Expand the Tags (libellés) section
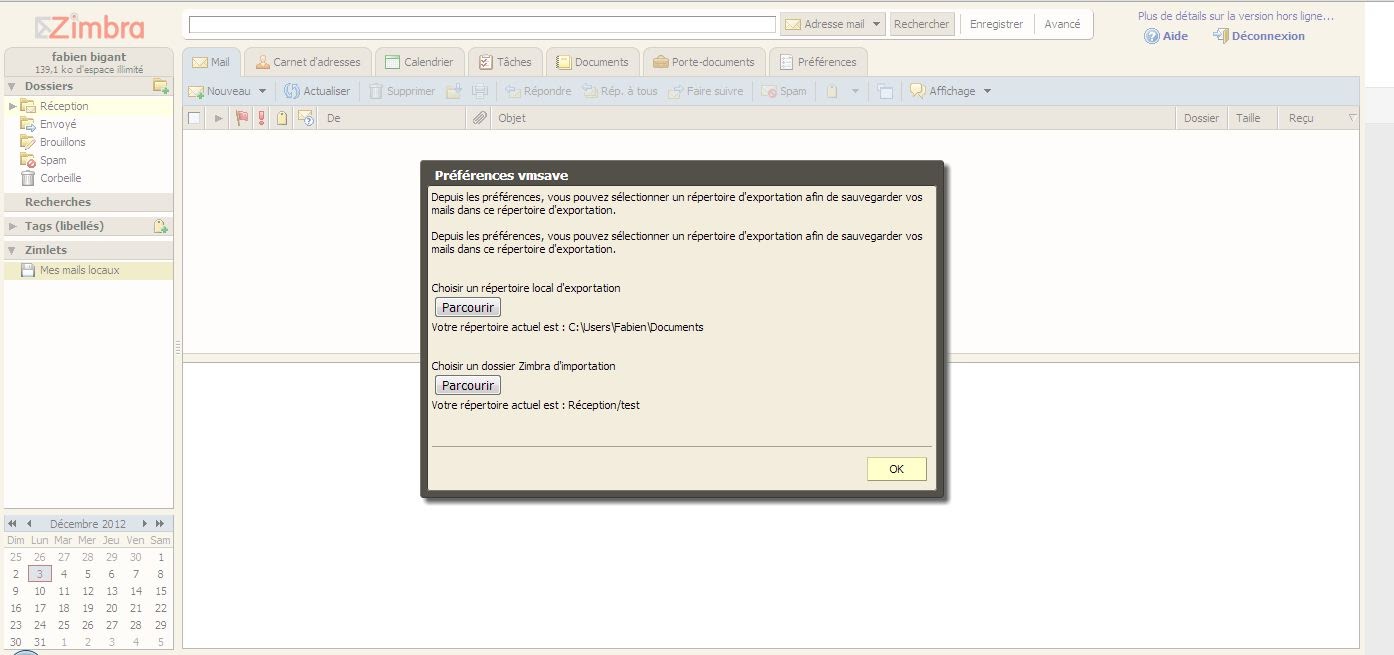The height and width of the screenshot is (655, 1394). click(x=13, y=226)
